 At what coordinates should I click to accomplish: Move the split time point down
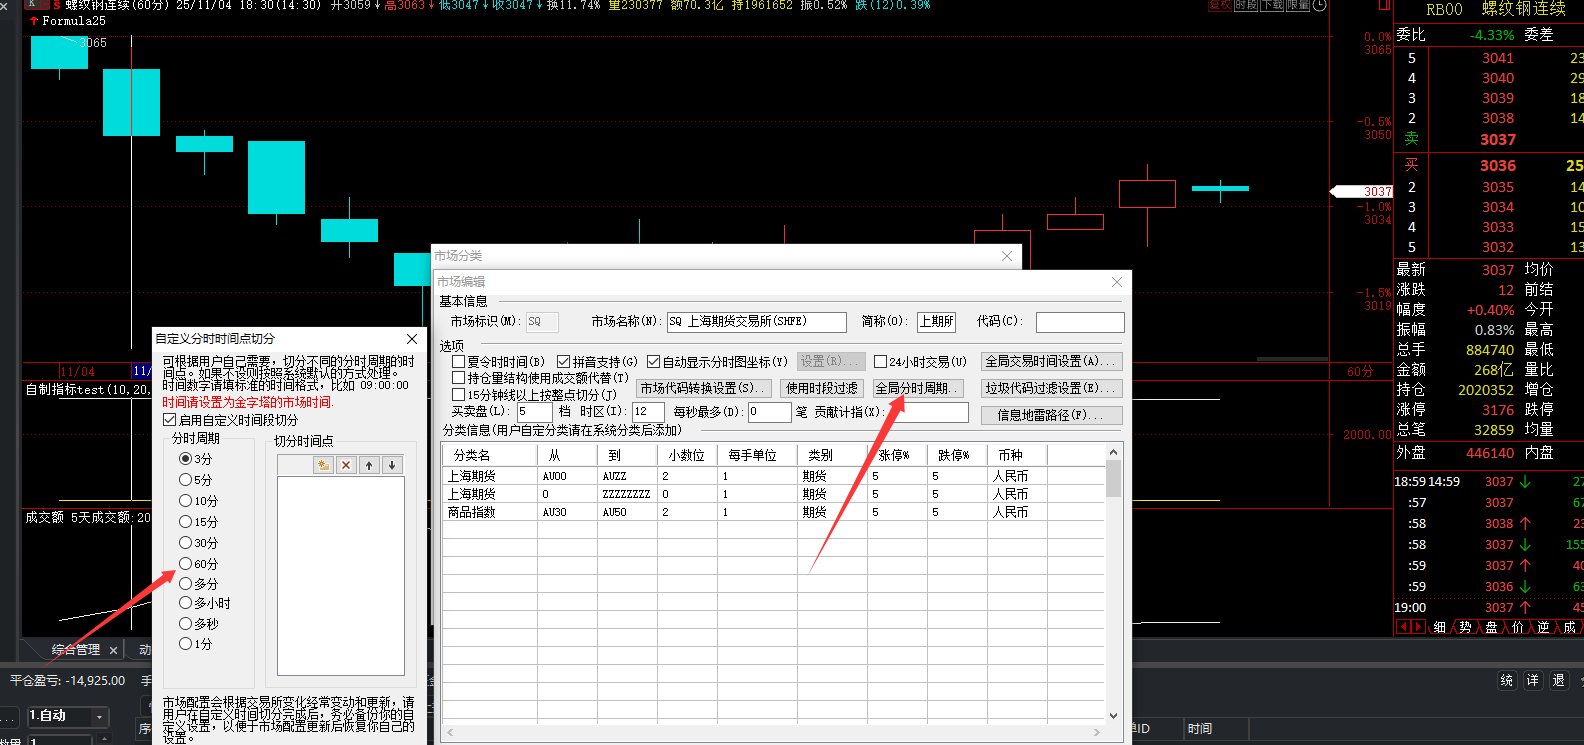(392, 465)
